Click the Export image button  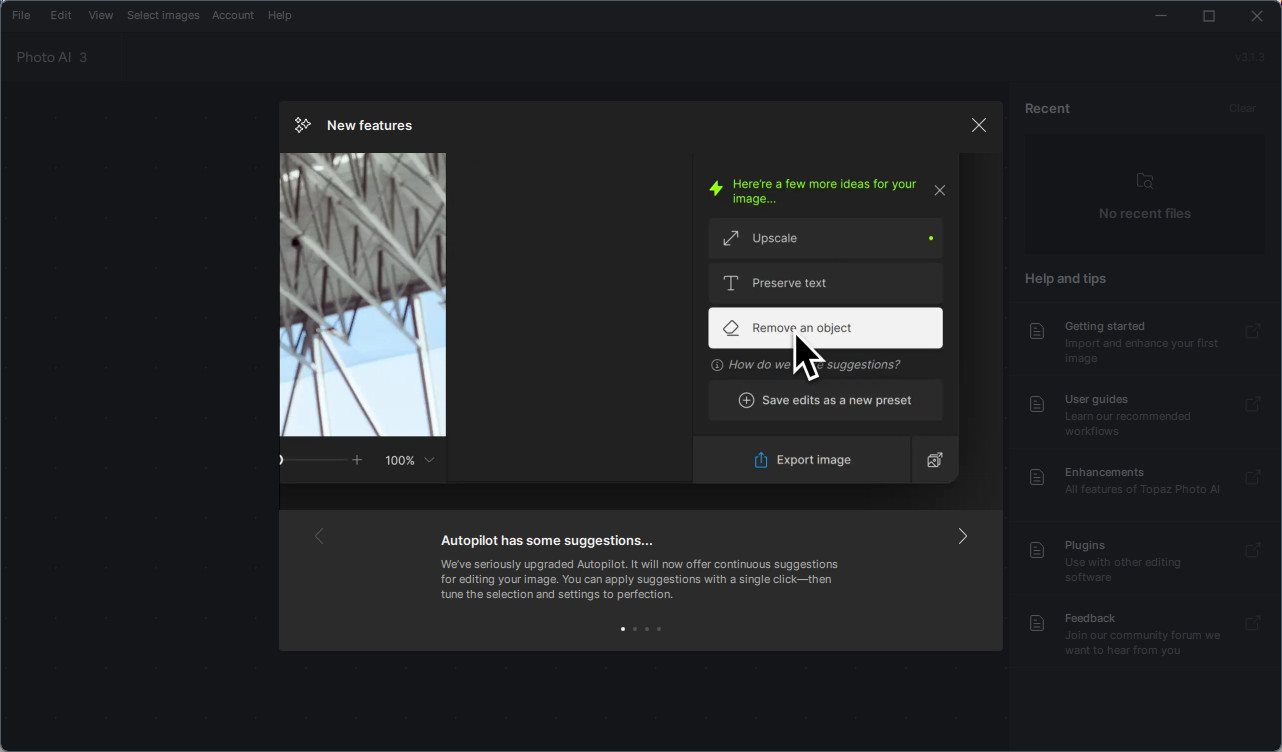[x=802, y=460]
